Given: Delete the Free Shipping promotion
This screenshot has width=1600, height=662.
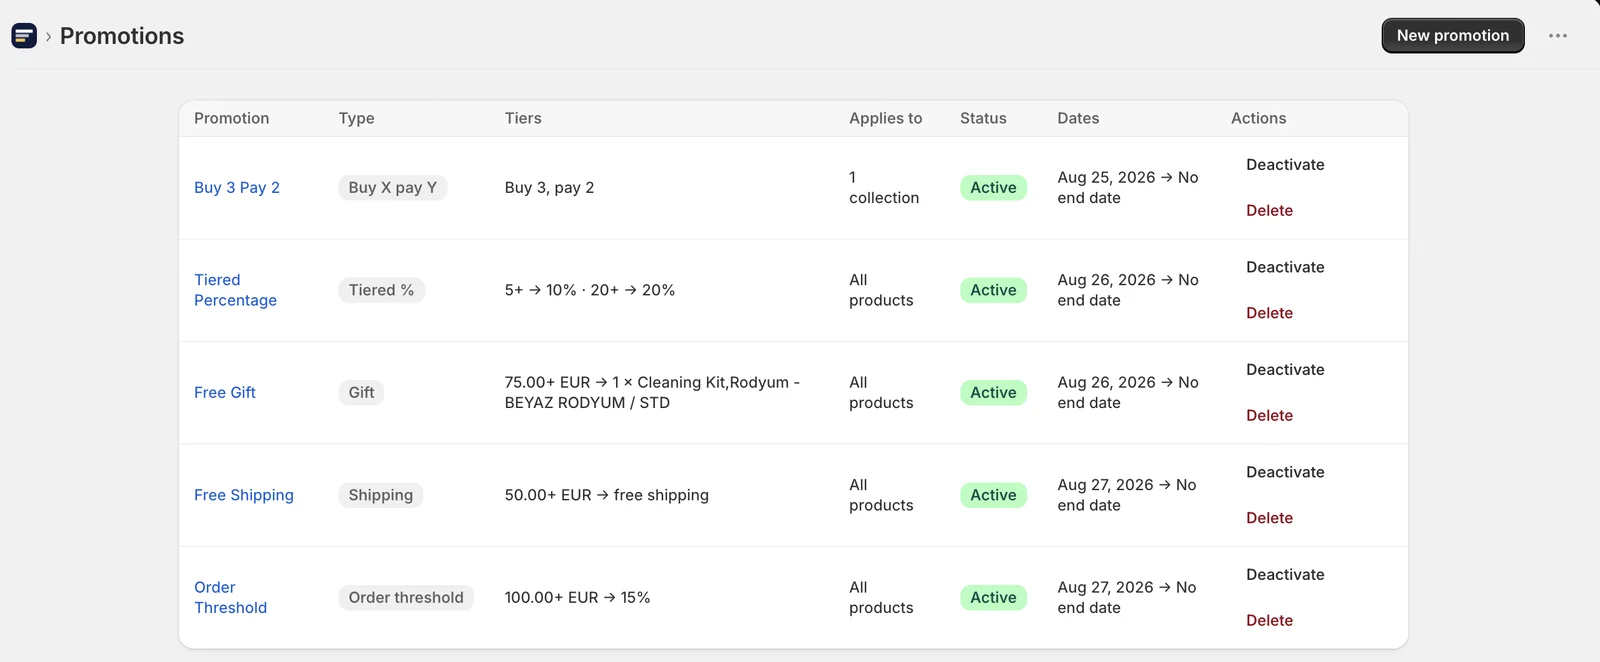Looking at the screenshot, I should point(1269,518).
